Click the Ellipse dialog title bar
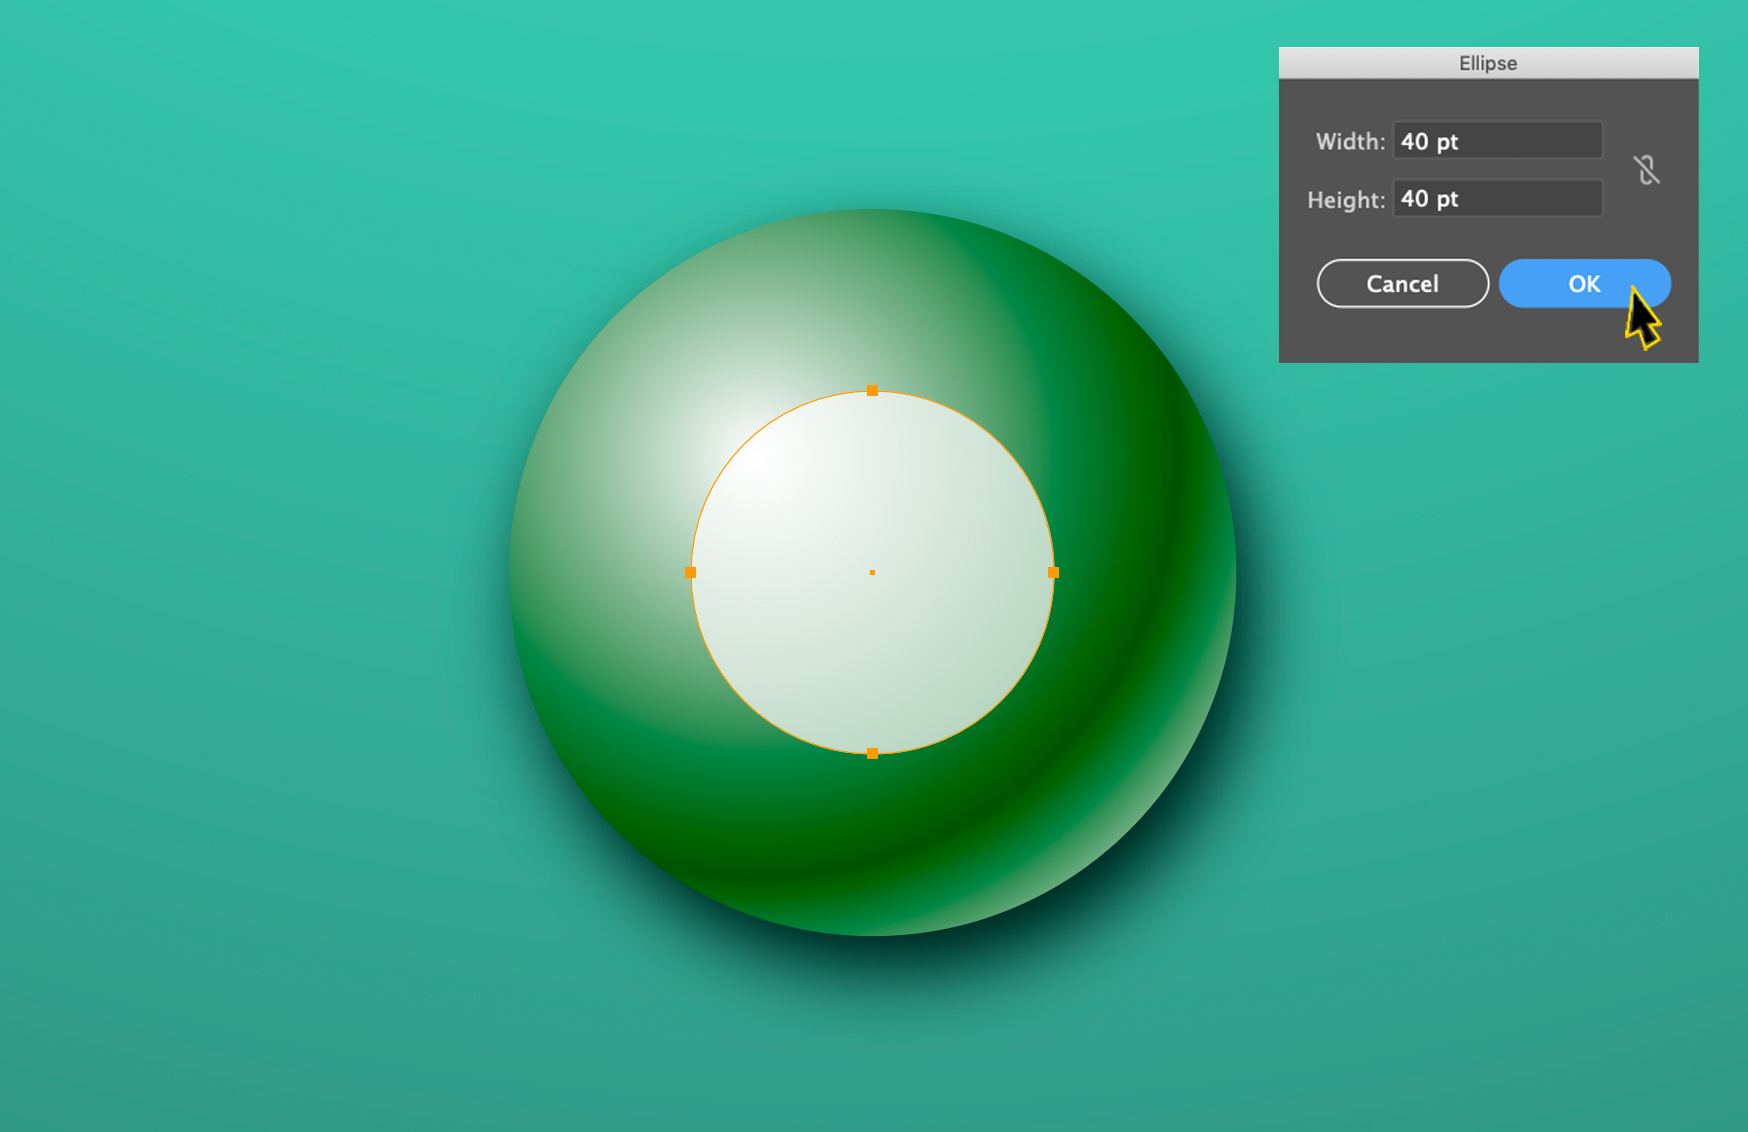This screenshot has width=1748, height=1132. [1487, 62]
